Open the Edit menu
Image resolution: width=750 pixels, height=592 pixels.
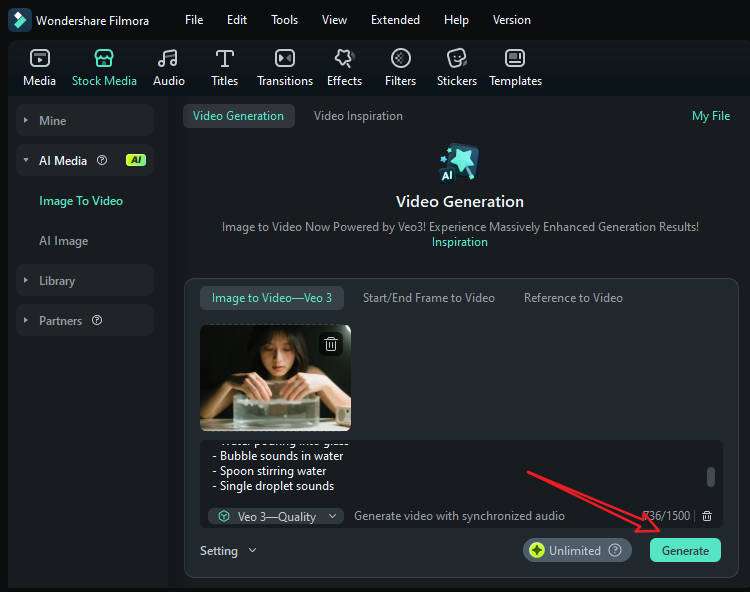(237, 20)
